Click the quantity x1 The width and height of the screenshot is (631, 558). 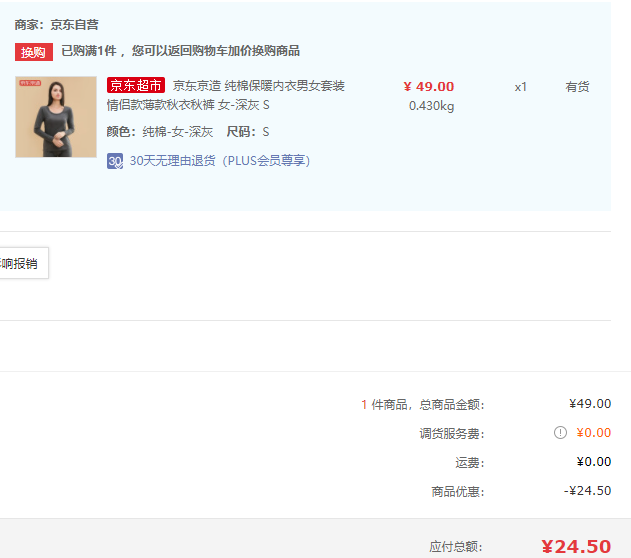tap(520, 87)
